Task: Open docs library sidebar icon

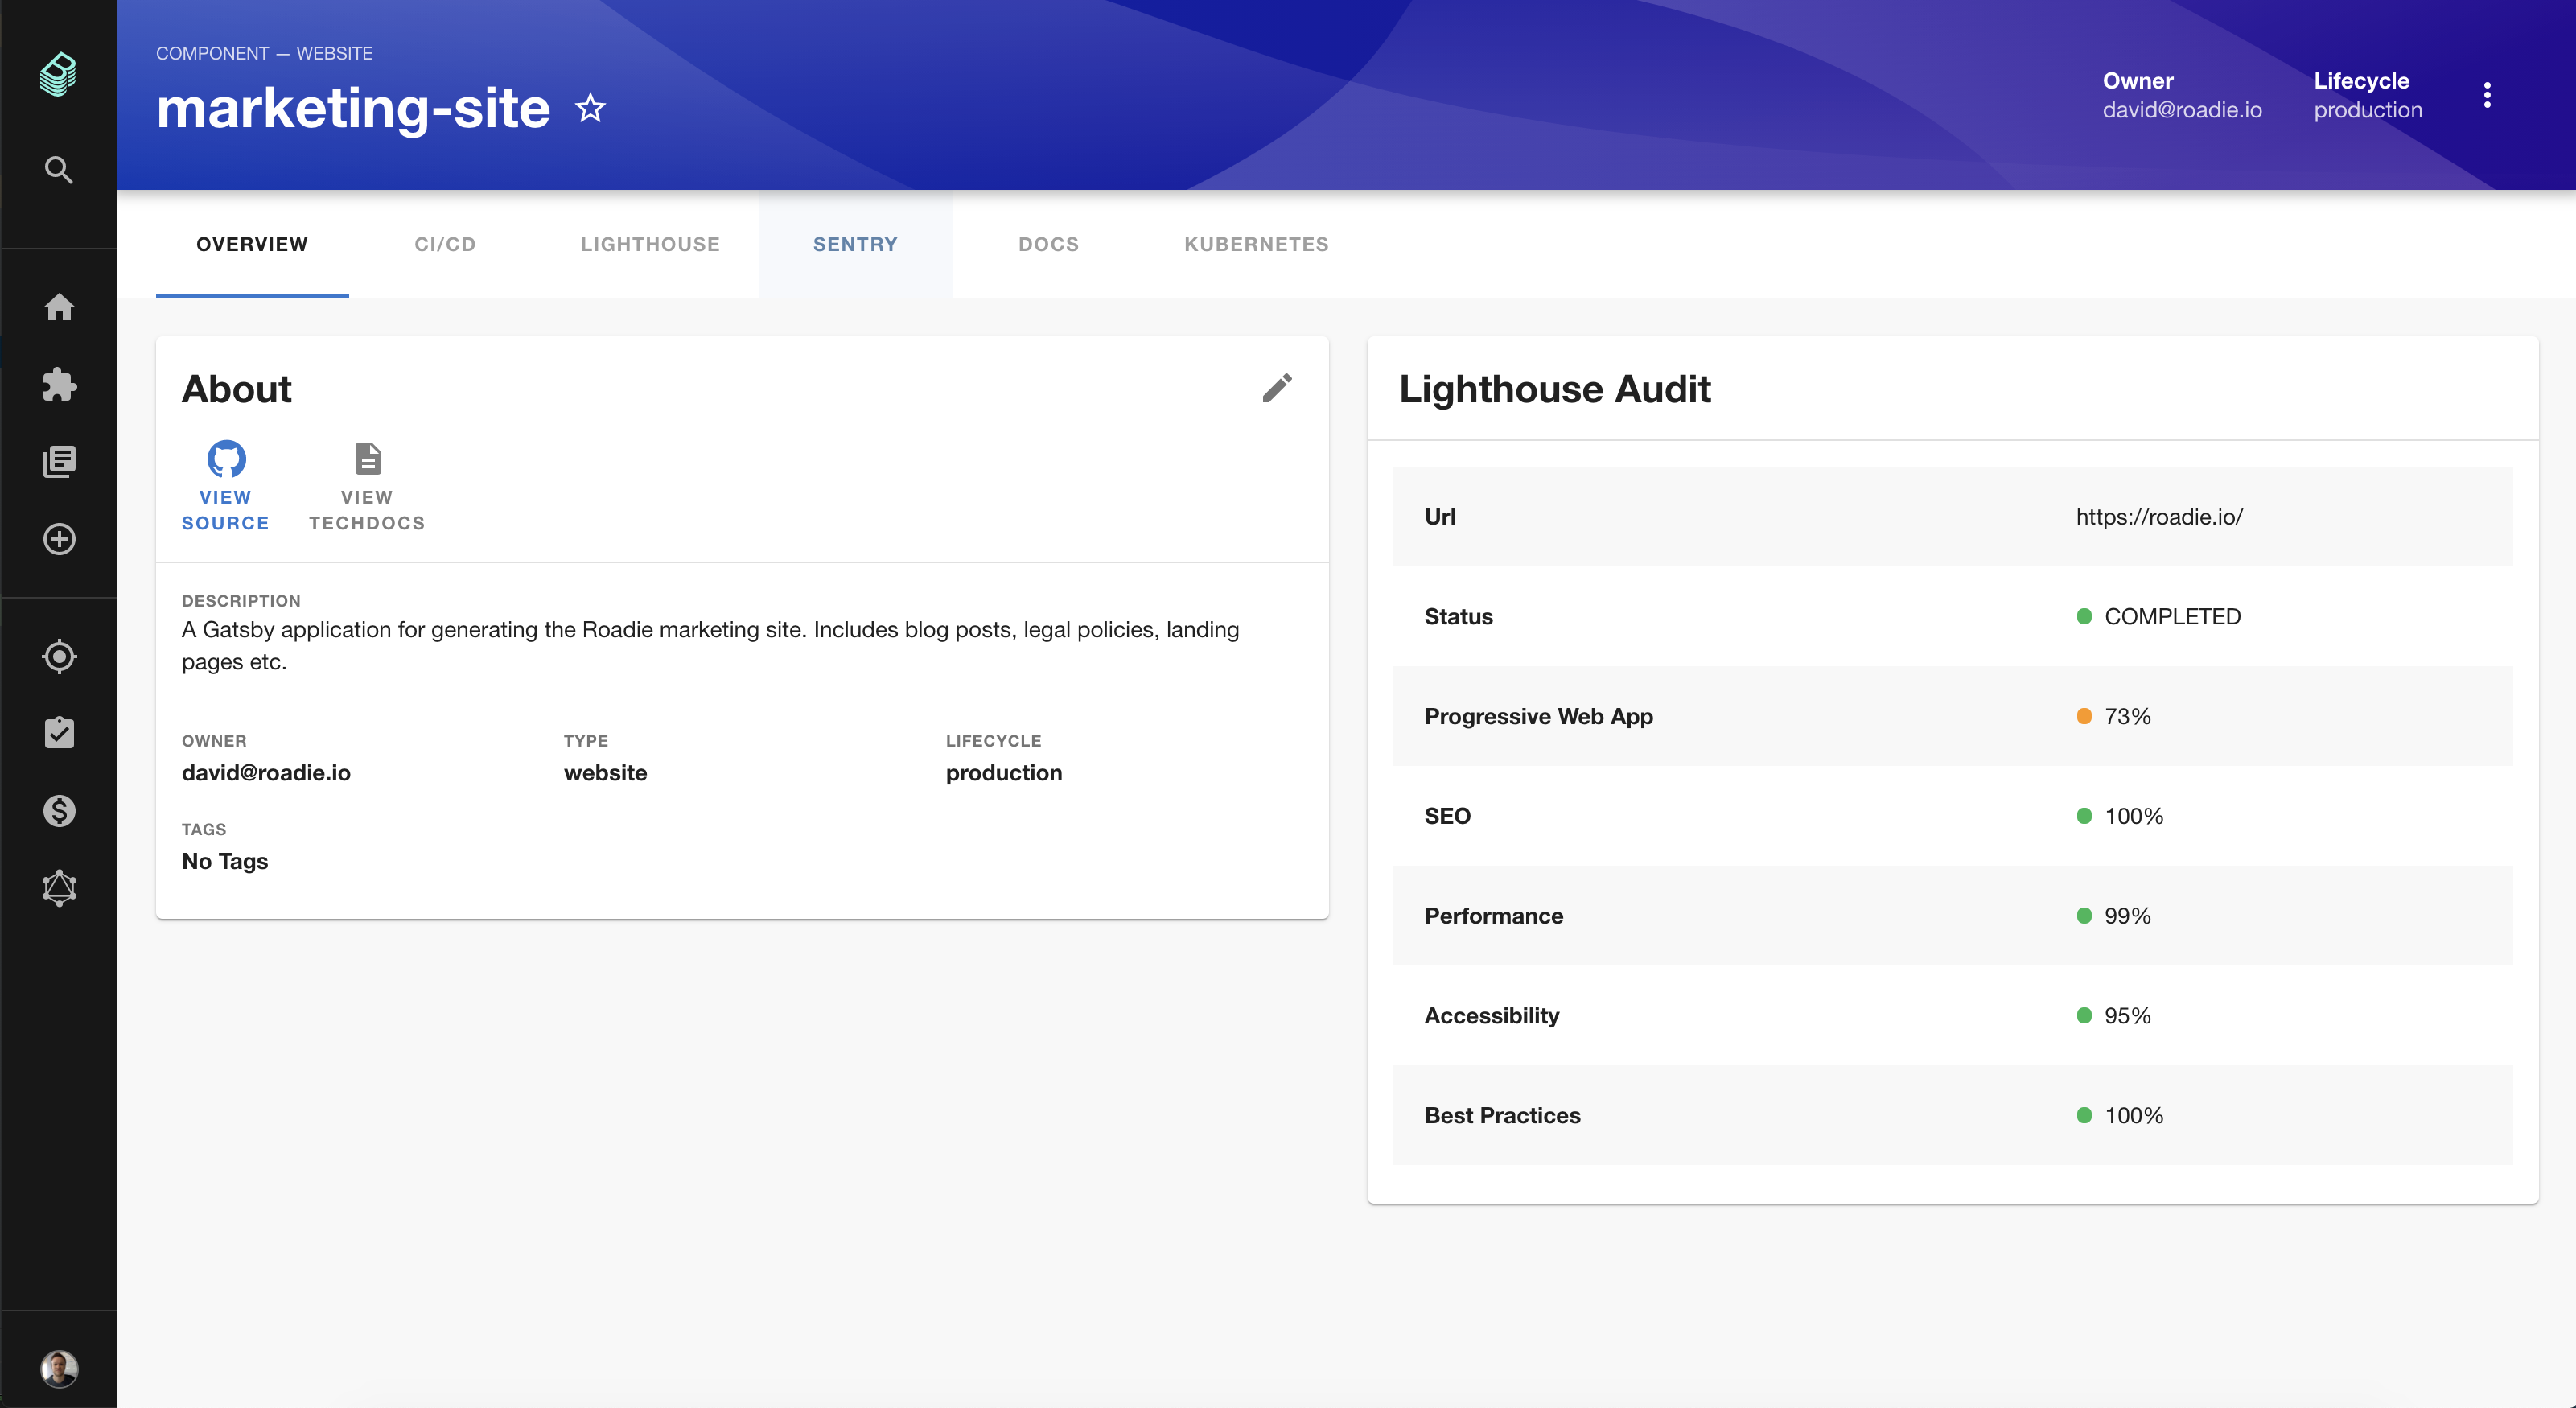Action: [59, 461]
